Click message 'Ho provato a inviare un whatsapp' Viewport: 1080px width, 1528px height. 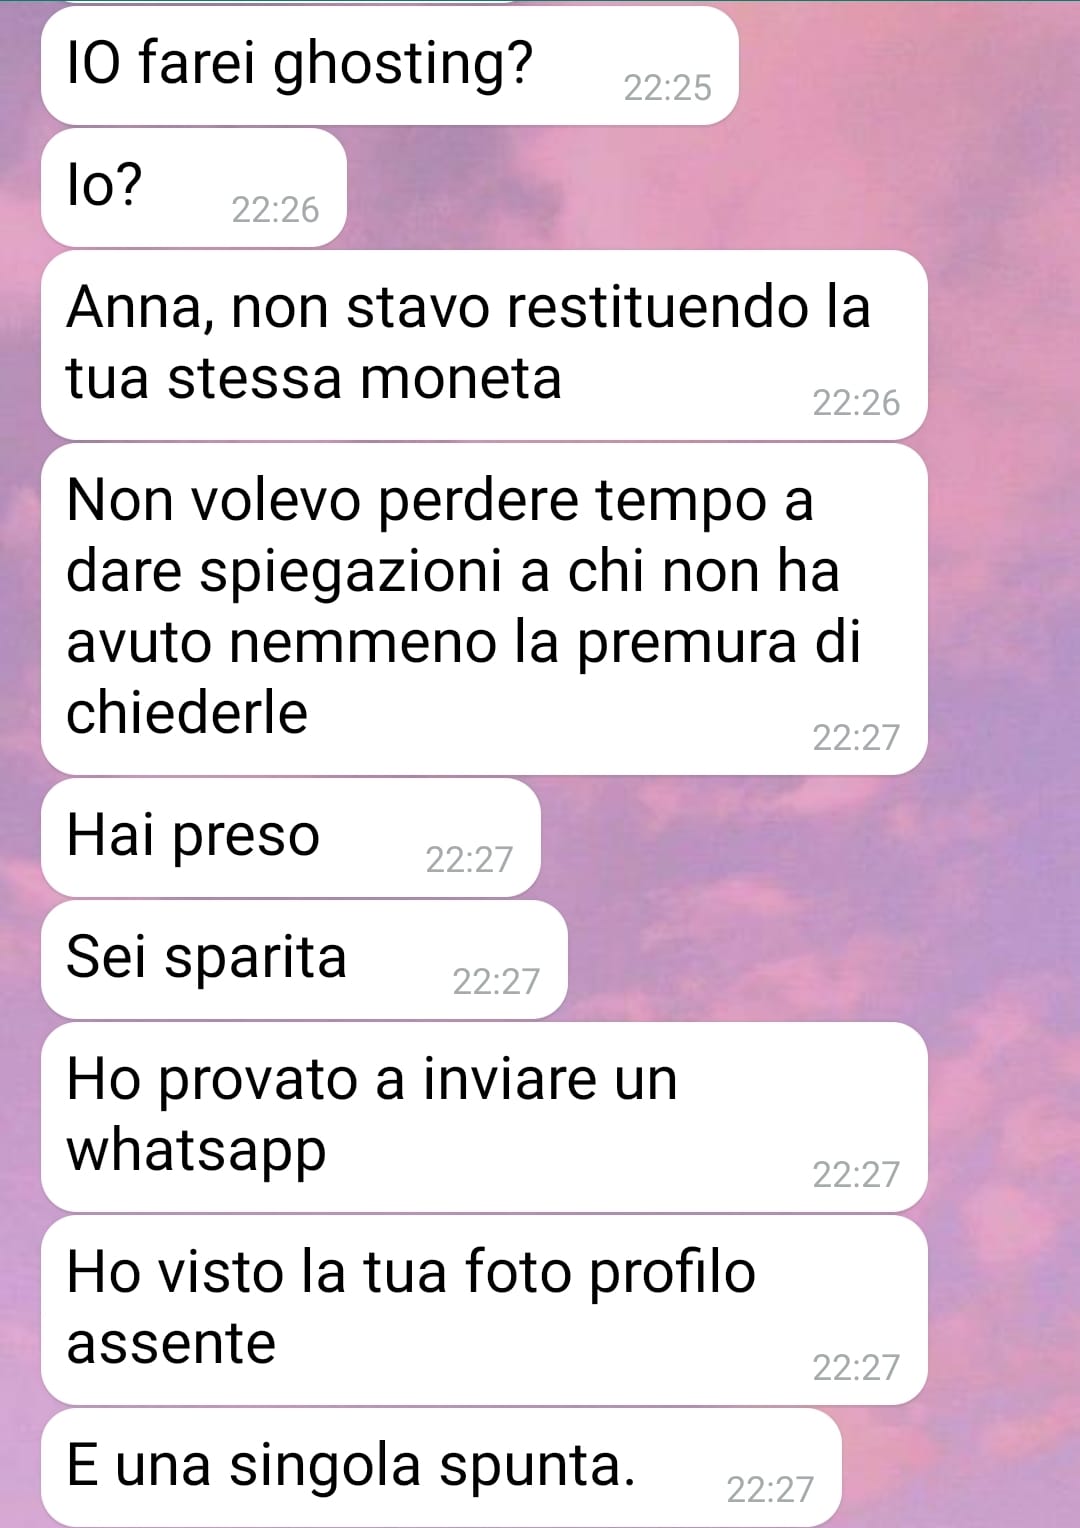[484, 1117]
